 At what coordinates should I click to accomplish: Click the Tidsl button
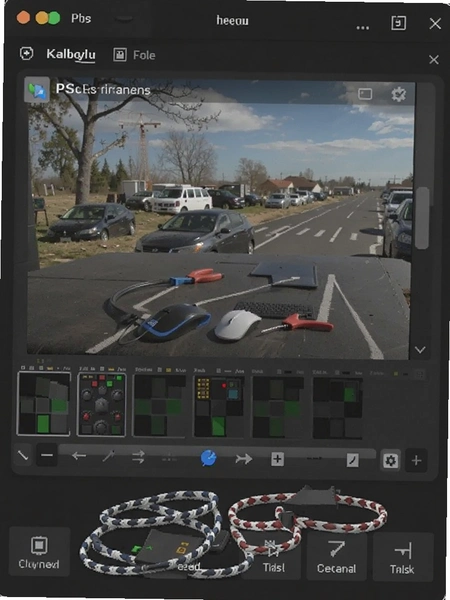click(272, 558)
